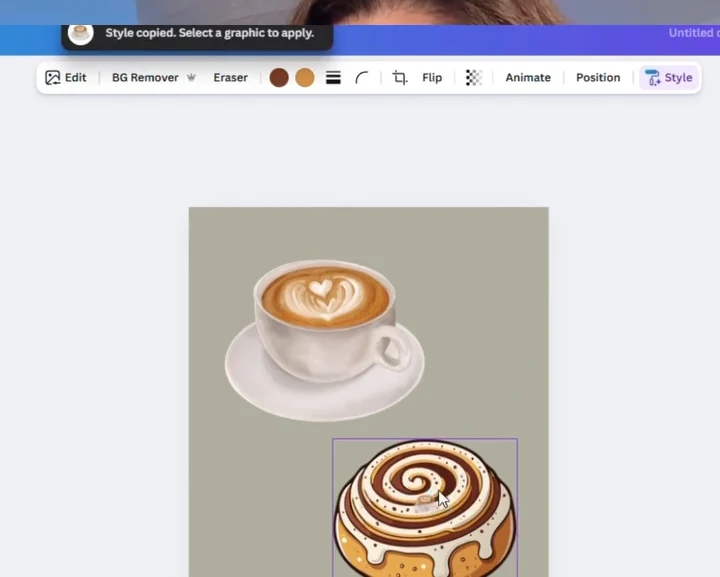Open the Edit image option
720x577 pixels.
[66, 78]
